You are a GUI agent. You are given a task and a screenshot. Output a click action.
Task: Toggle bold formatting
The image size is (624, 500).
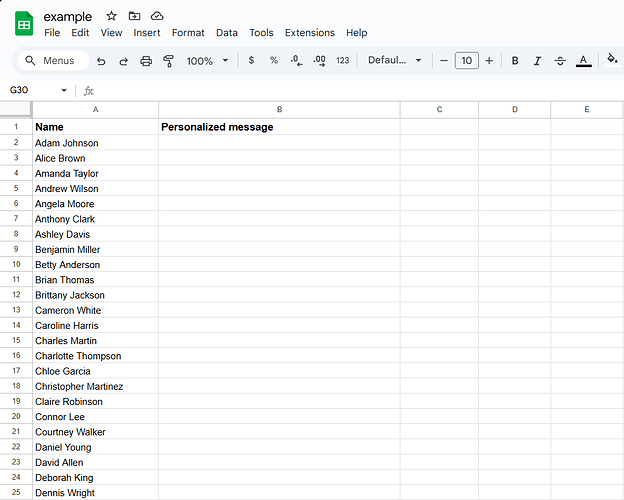(x=515, y=61)
